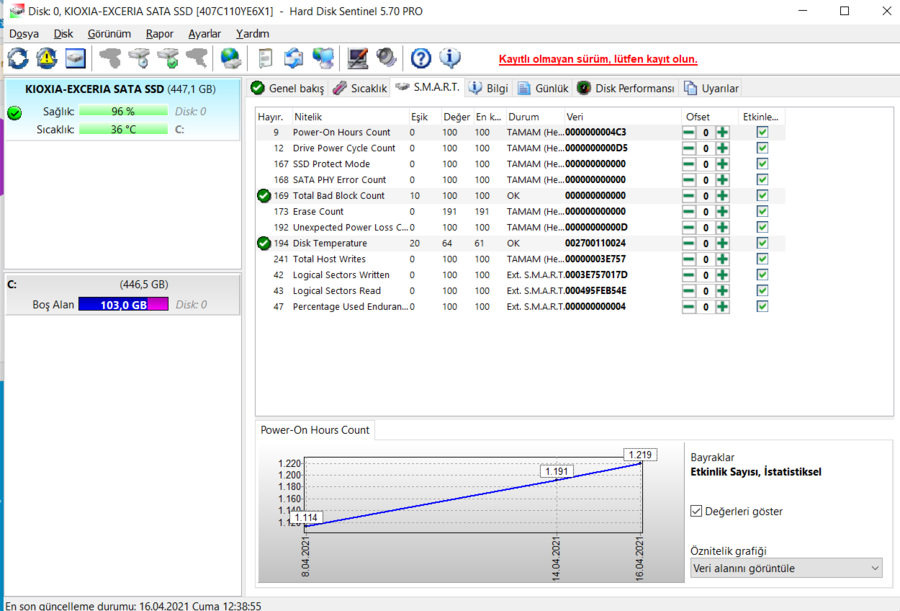Toggle the Disk Temperature enabled checkbox
Screen dimensions: 900x611
[x=762, y=243]
